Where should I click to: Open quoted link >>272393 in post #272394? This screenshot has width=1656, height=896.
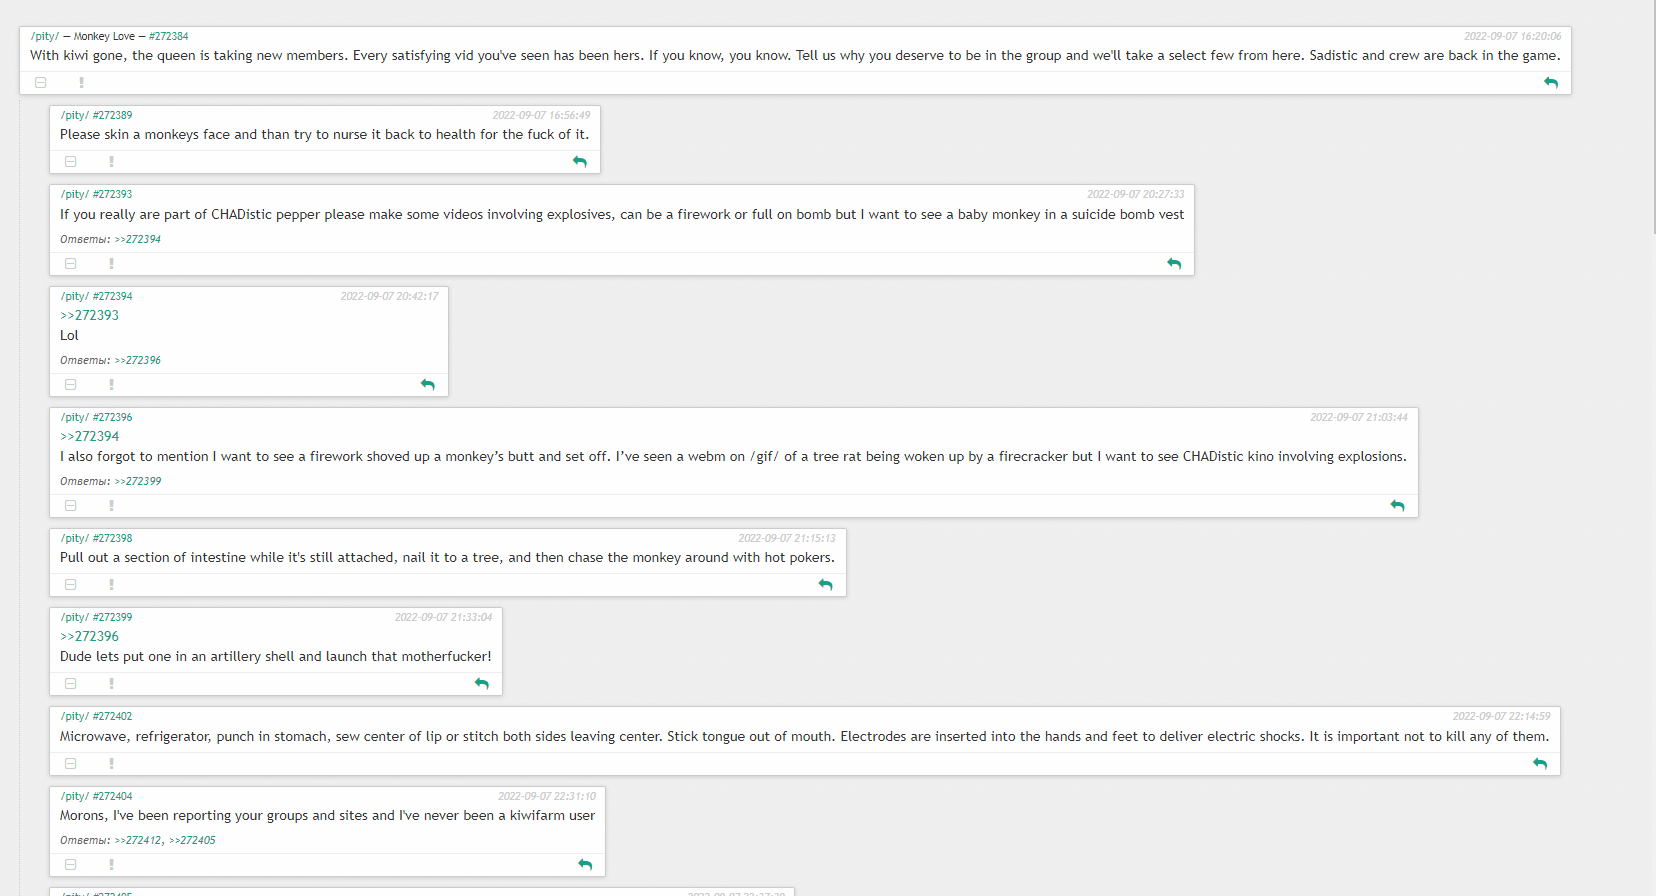89,315
